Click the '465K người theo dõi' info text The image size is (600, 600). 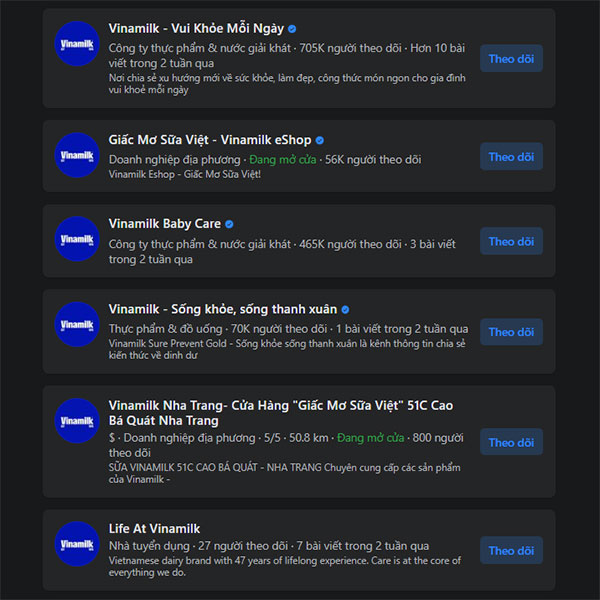pos(282,251)
